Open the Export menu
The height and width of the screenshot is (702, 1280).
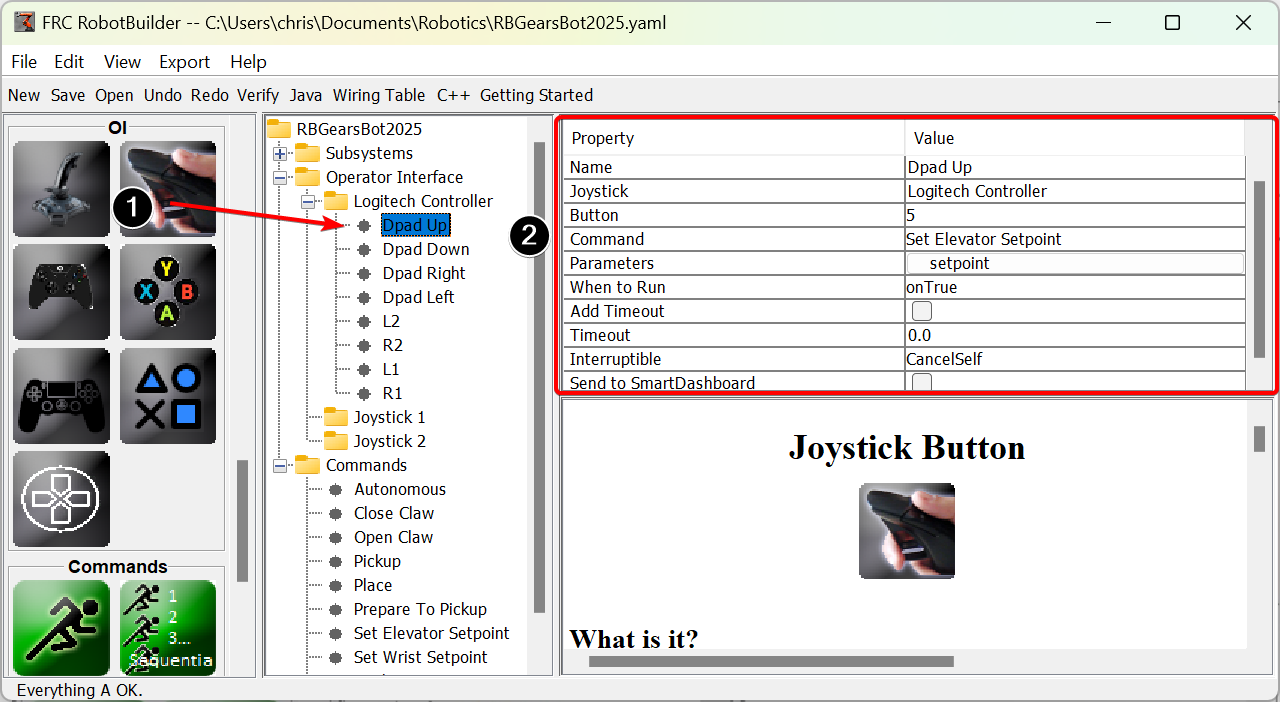click(x=185, y=62)
